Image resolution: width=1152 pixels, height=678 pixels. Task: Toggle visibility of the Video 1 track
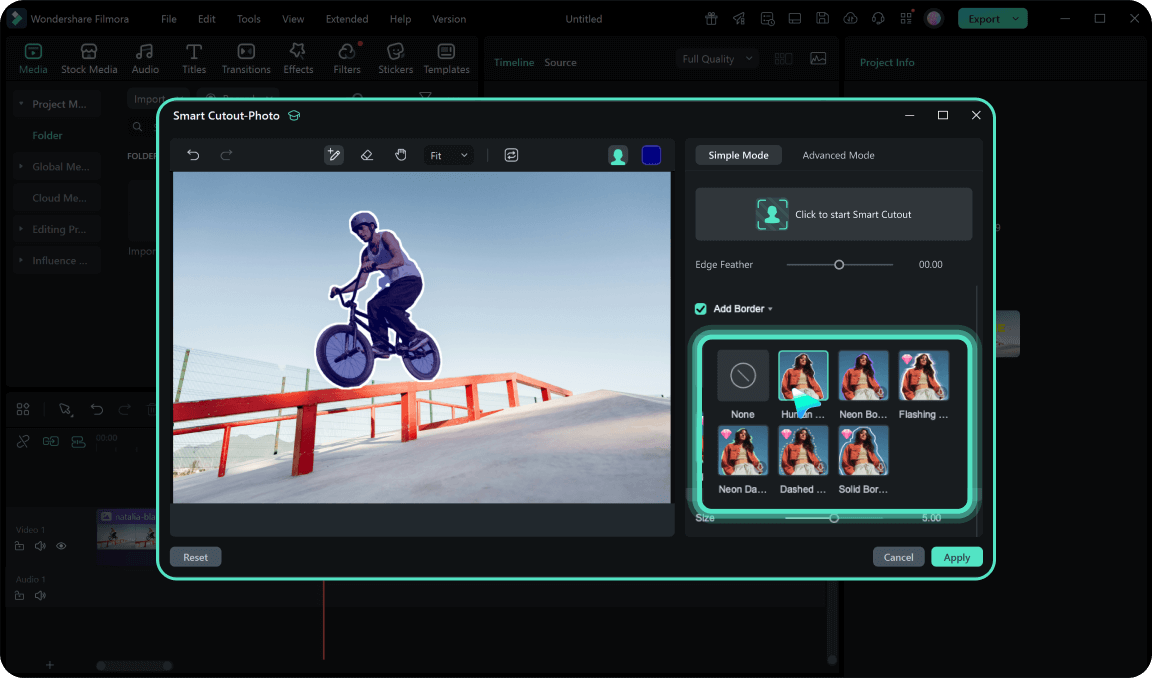61,545
